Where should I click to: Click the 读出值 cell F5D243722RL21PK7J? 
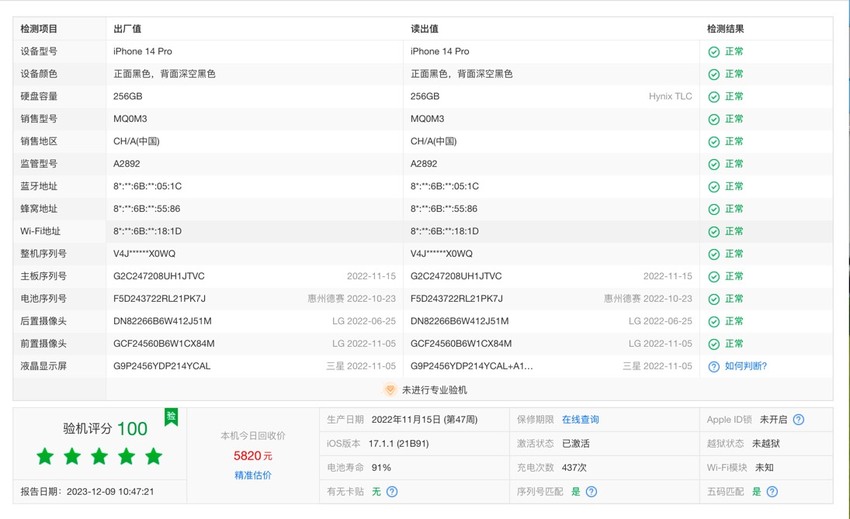point(456,299)
